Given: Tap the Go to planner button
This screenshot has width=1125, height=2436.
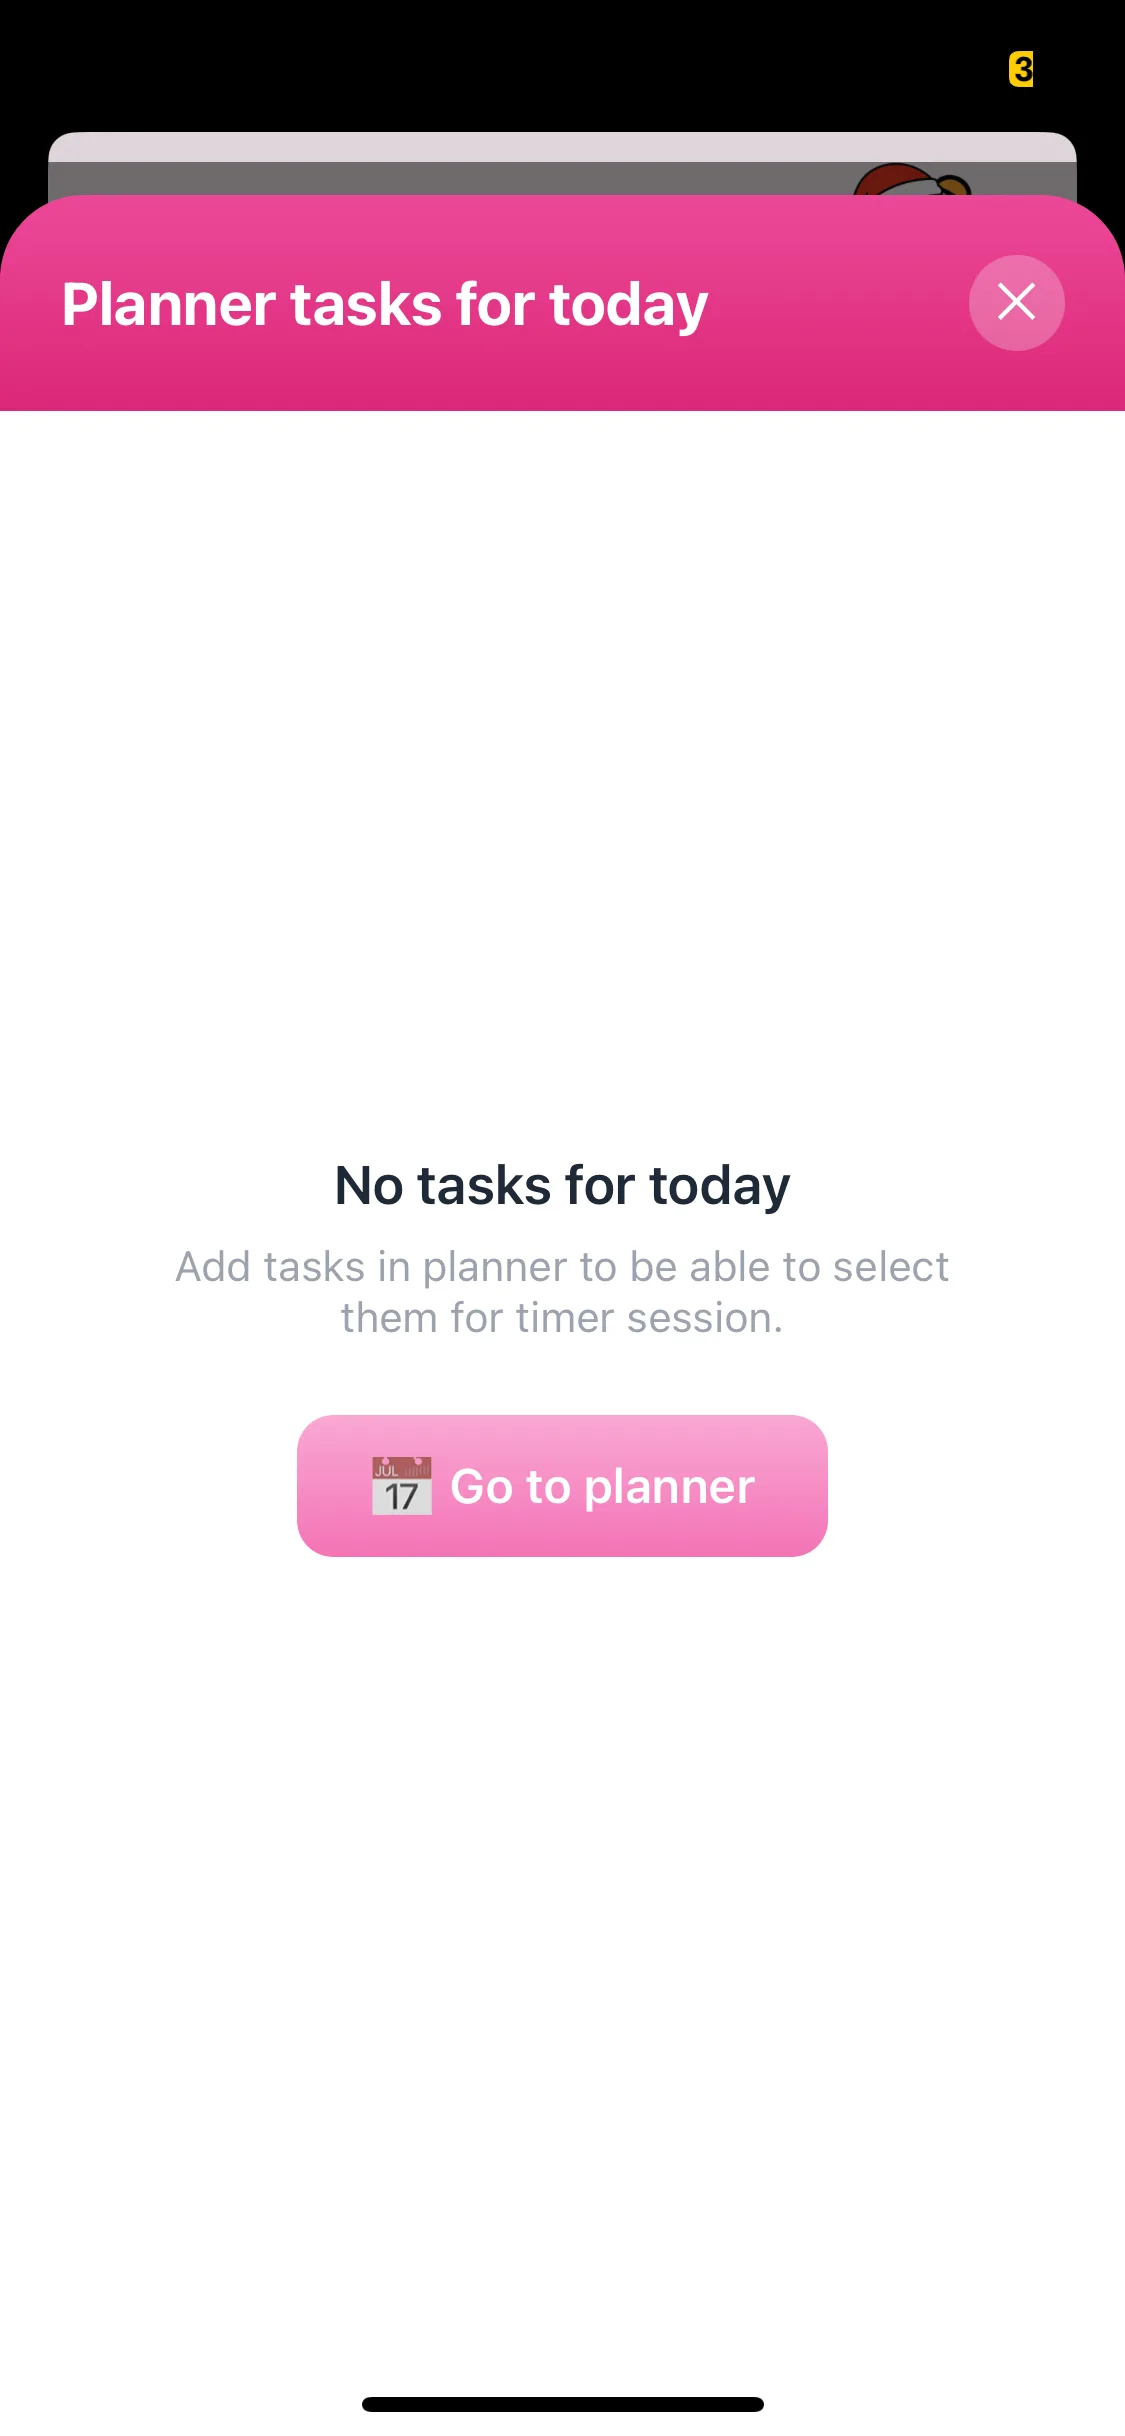Looking at the screenshot, I should click(x=562, y=1485).
